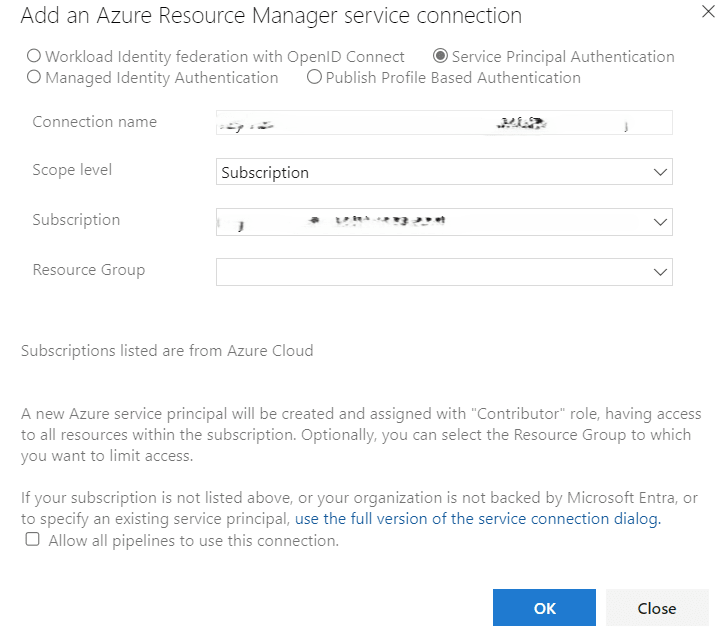The width and height of the screenshot is (723, 640).
Task: Open the empty Resource Group combo box
Action: point(430,271)
